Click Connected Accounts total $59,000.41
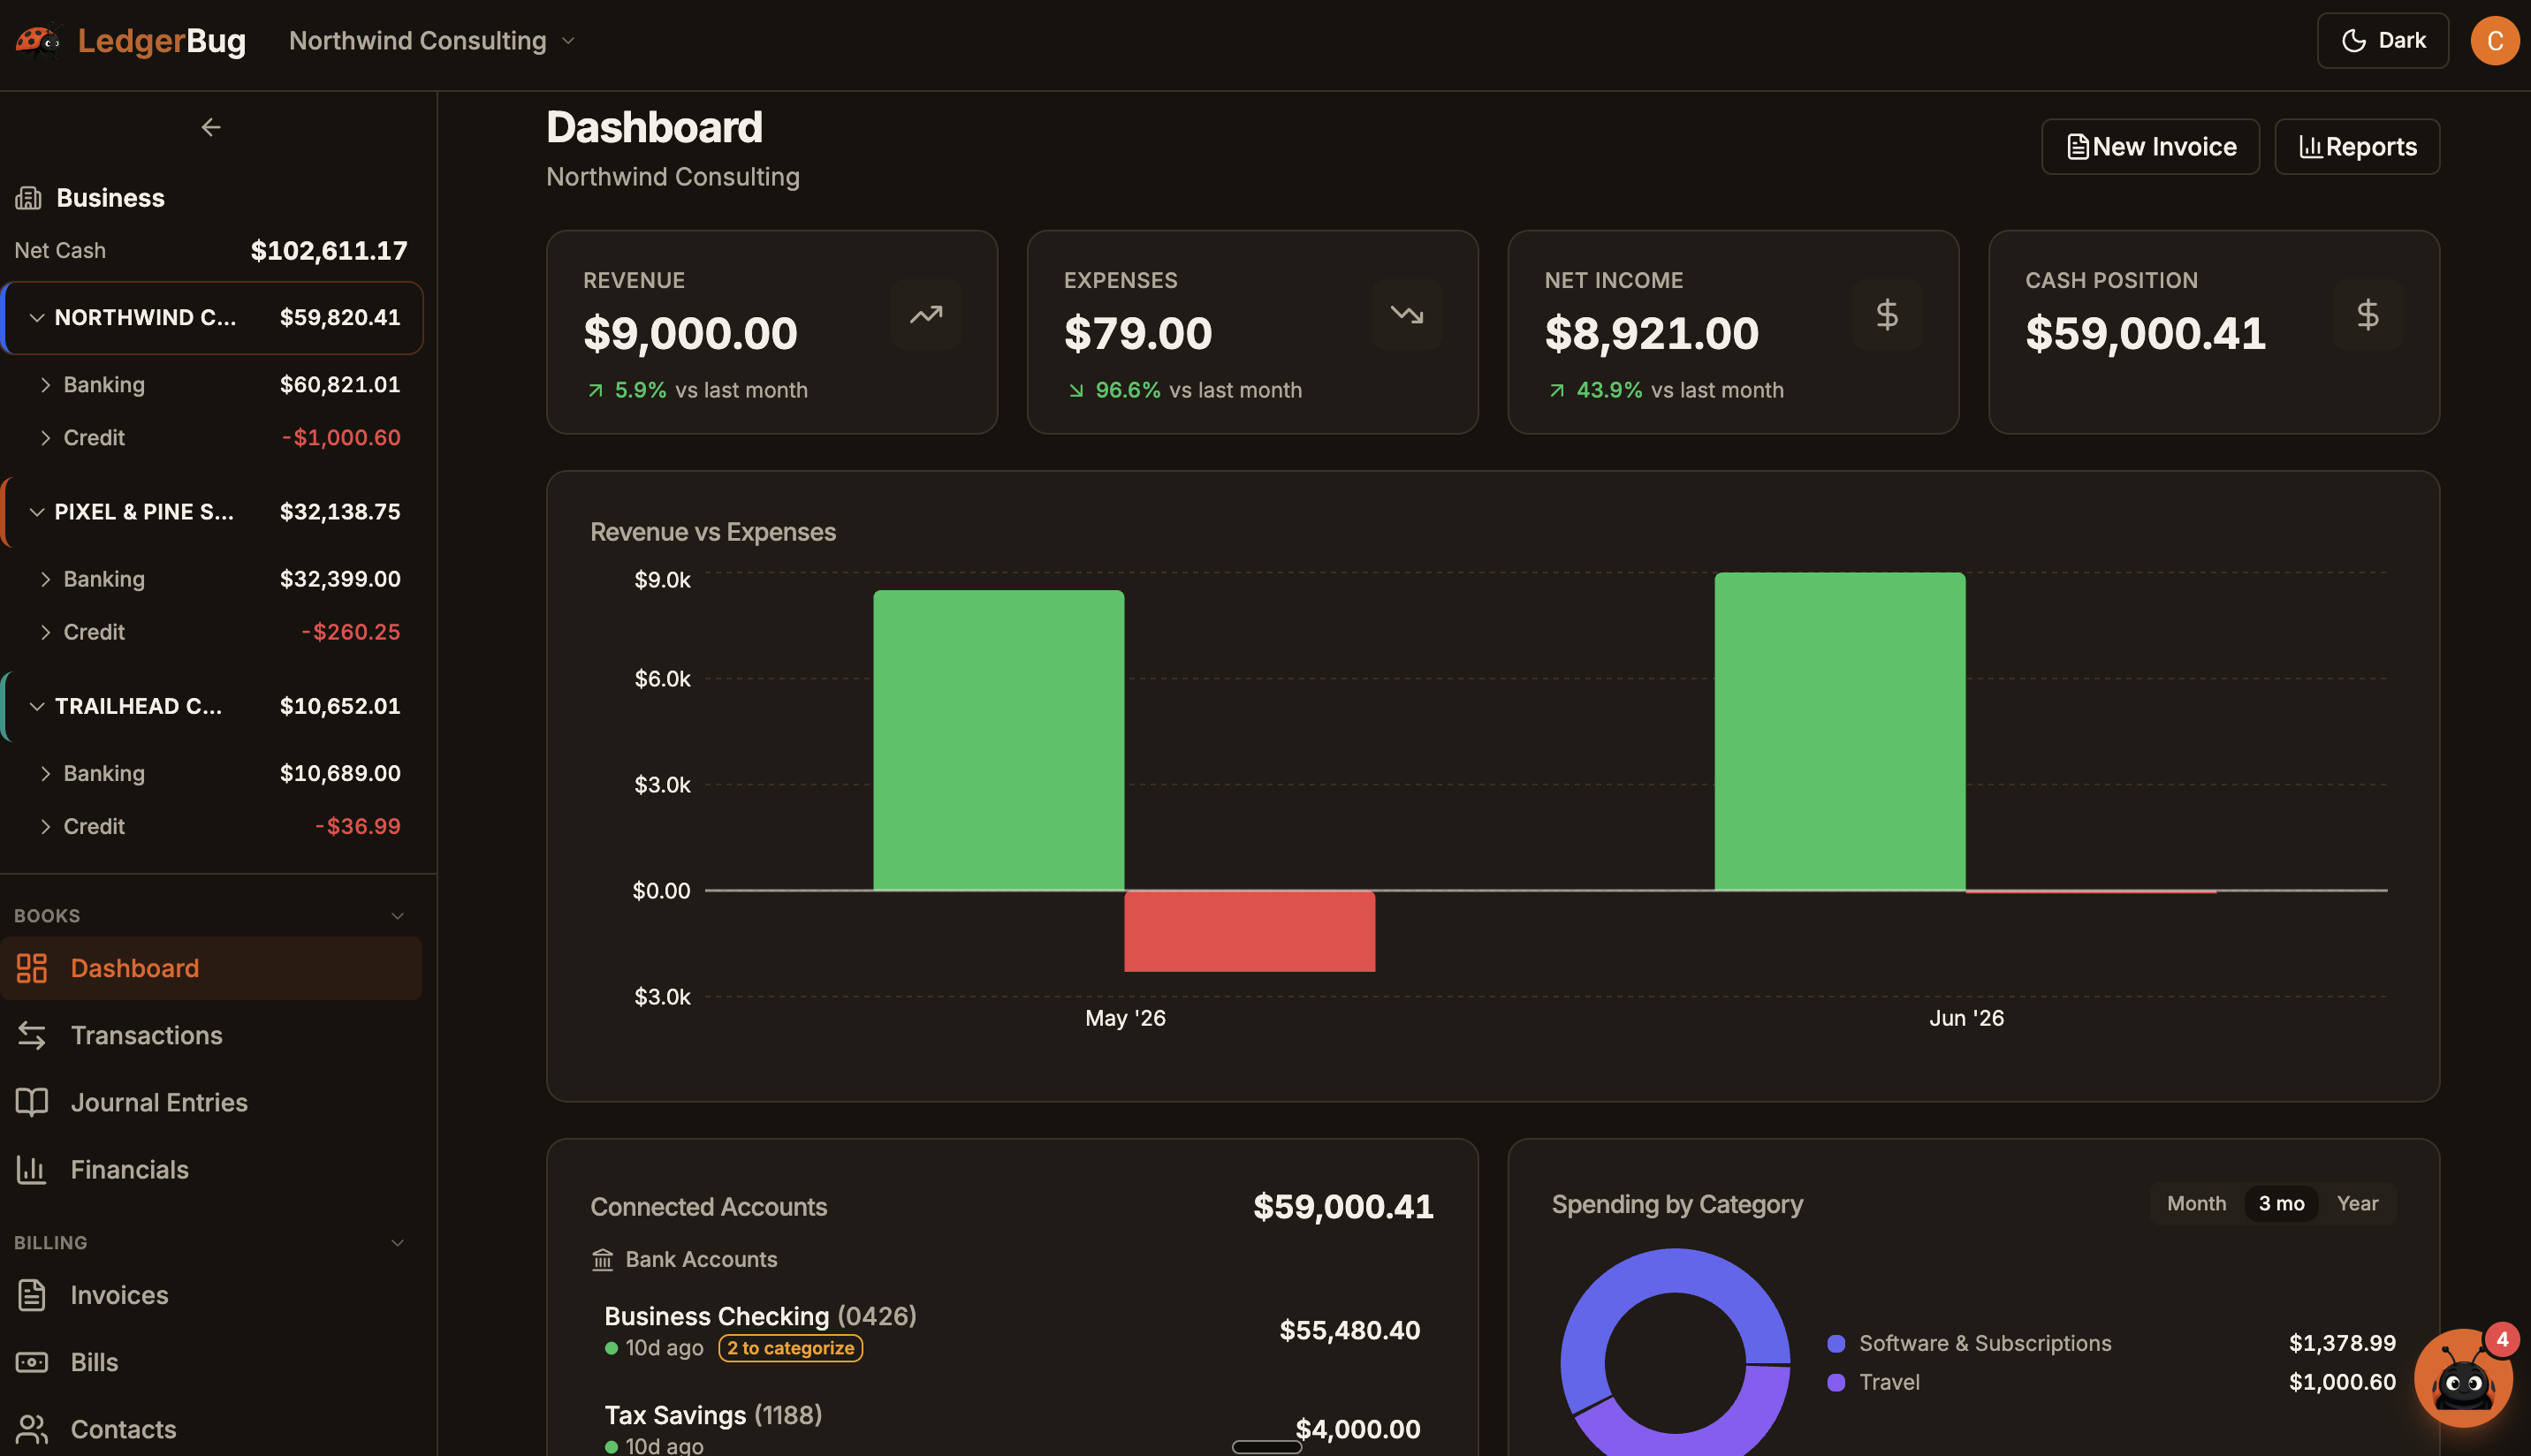The image size is (2531, 1456). [x=1343, y=1207]
